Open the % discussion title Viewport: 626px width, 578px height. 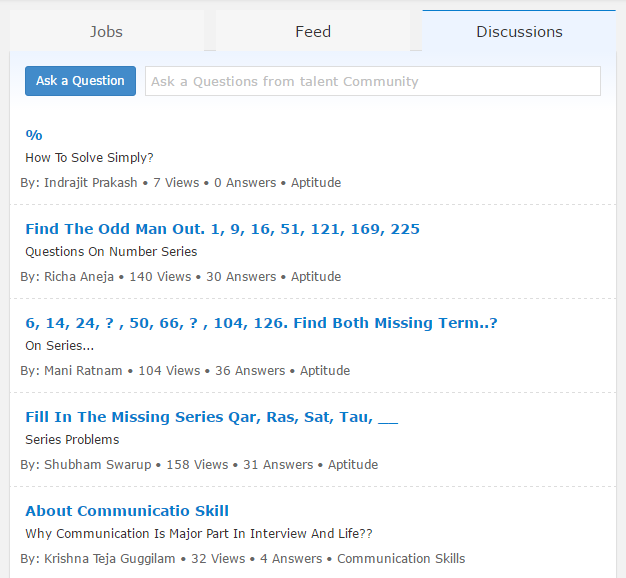point(34,135)
